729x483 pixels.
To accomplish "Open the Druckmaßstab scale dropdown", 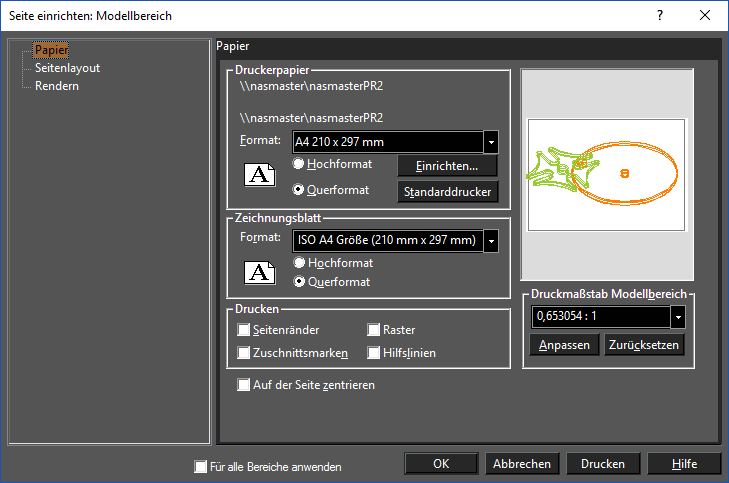I will pos(678,317).
